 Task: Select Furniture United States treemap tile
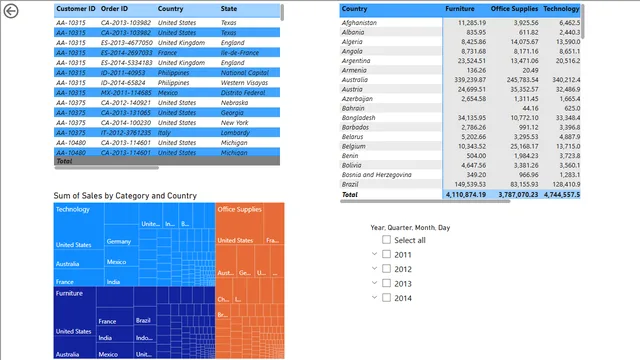pyautogui.click(x=75, y=311)
